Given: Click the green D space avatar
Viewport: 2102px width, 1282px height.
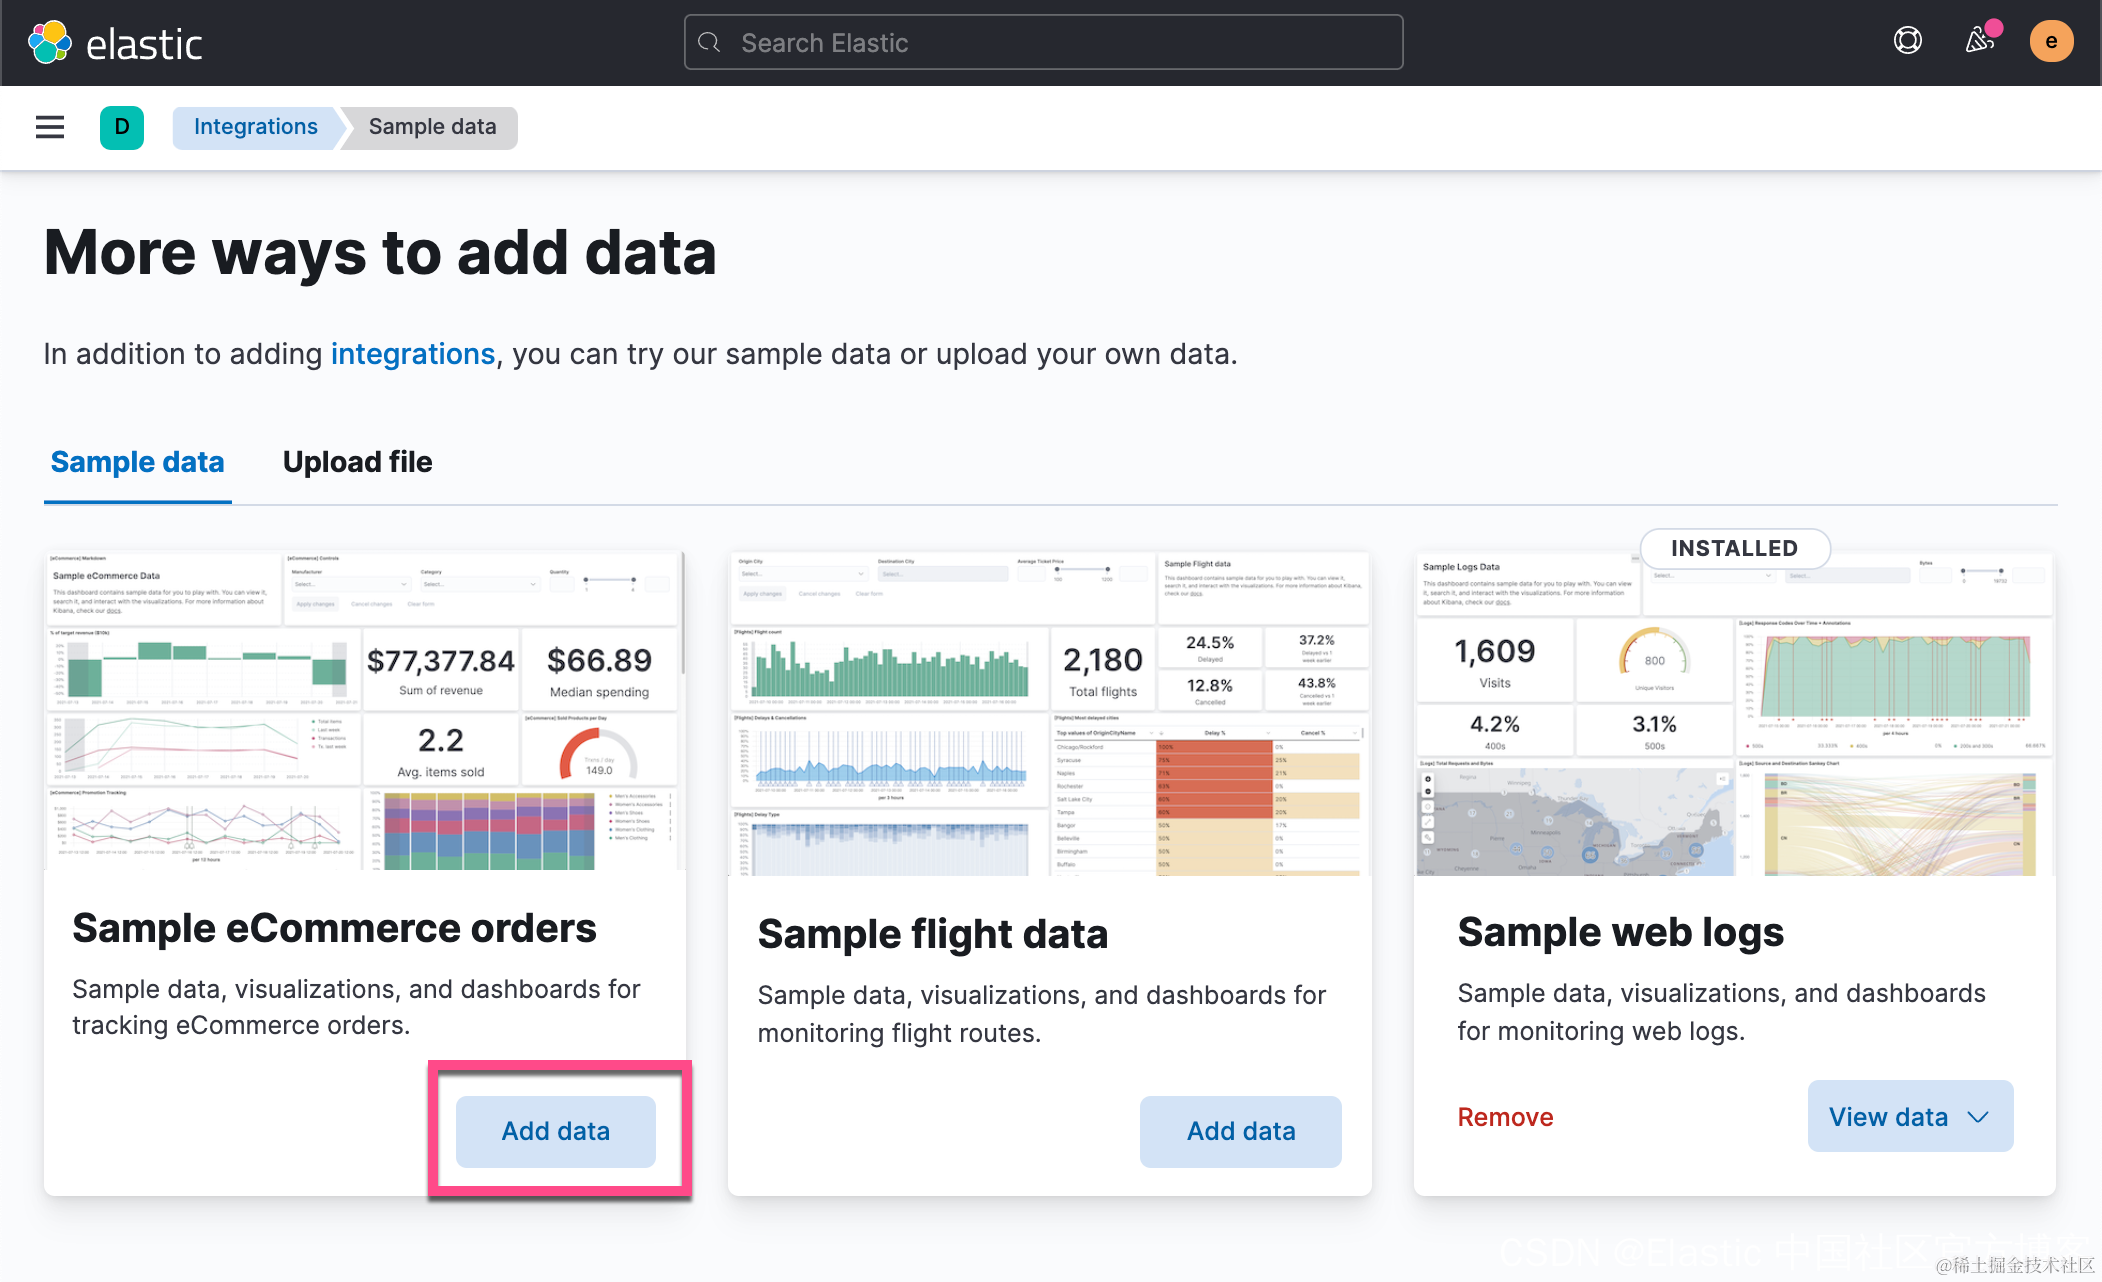Looking at the screenshot, I should coord(122,127).
